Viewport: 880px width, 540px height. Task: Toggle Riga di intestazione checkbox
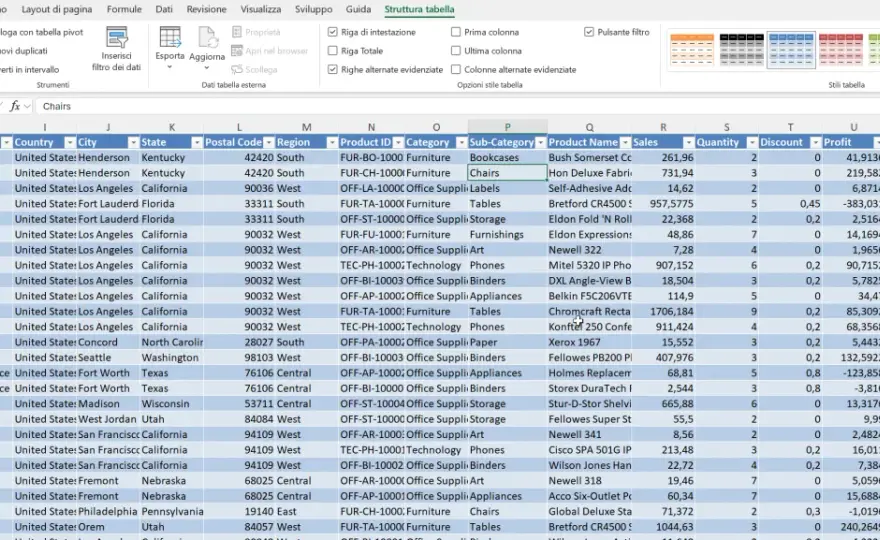pyautogui.click(x=333, y=32)
